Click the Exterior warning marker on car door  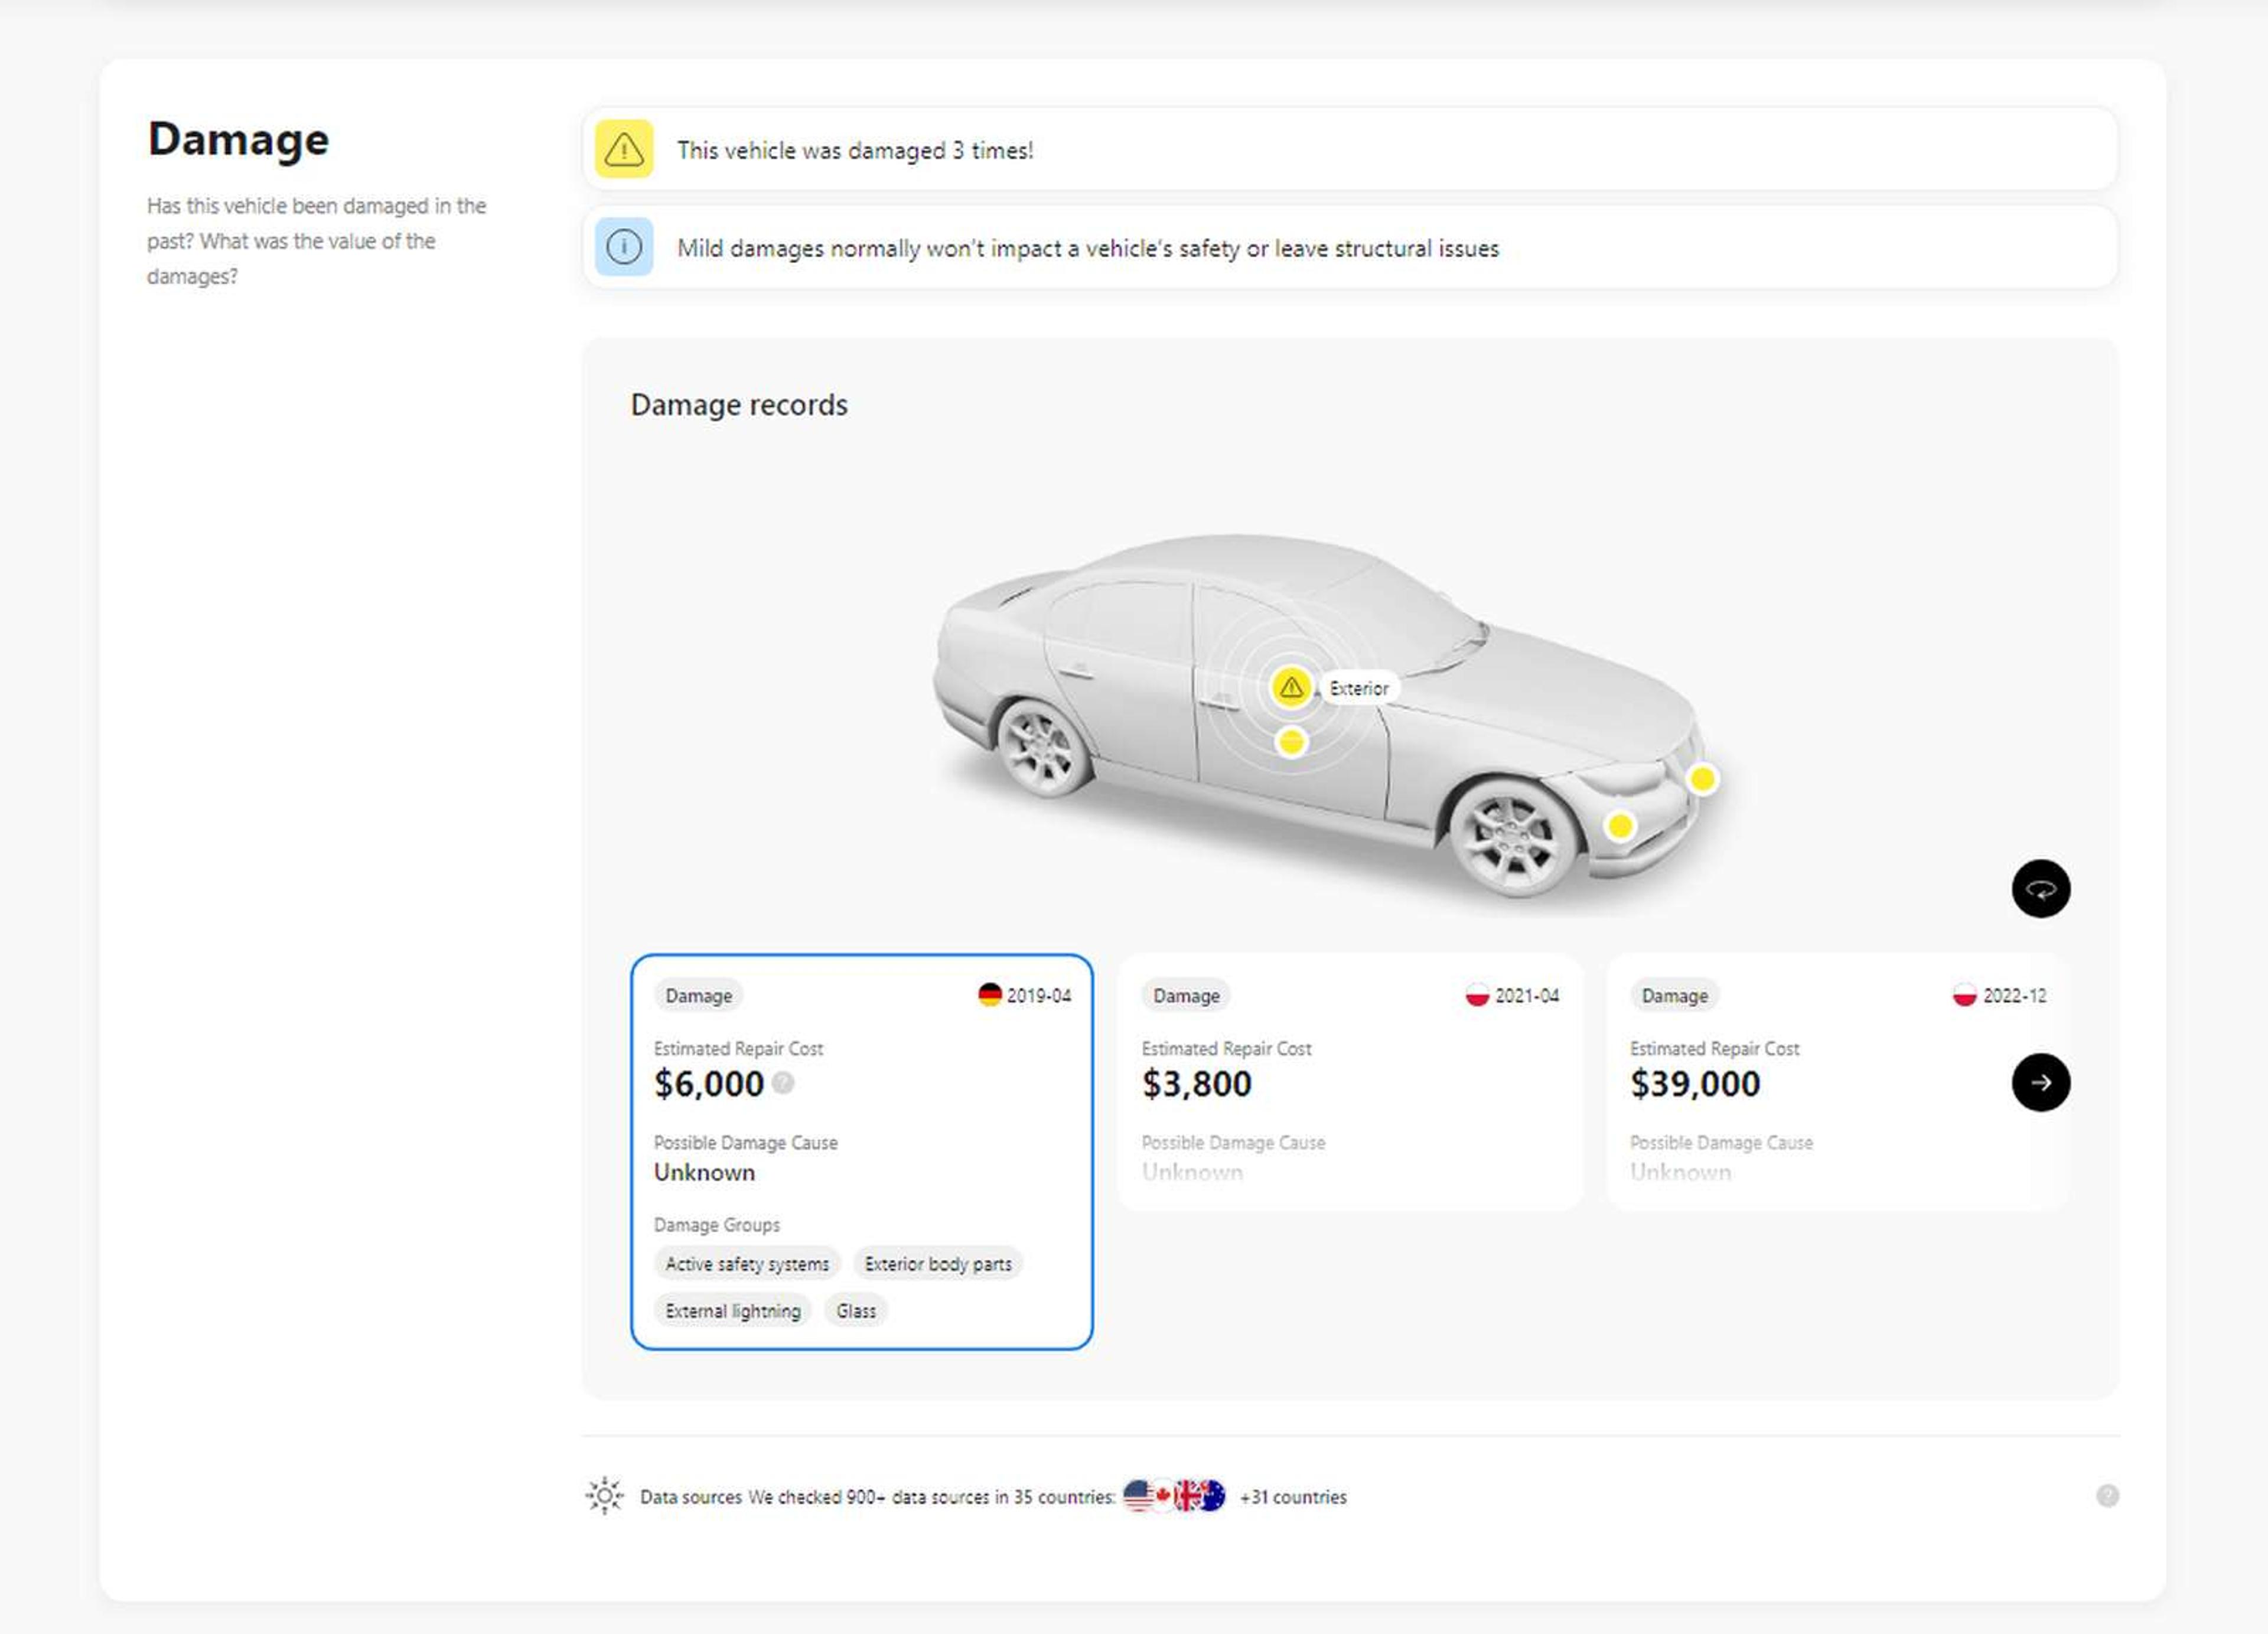click(1291, 687)
